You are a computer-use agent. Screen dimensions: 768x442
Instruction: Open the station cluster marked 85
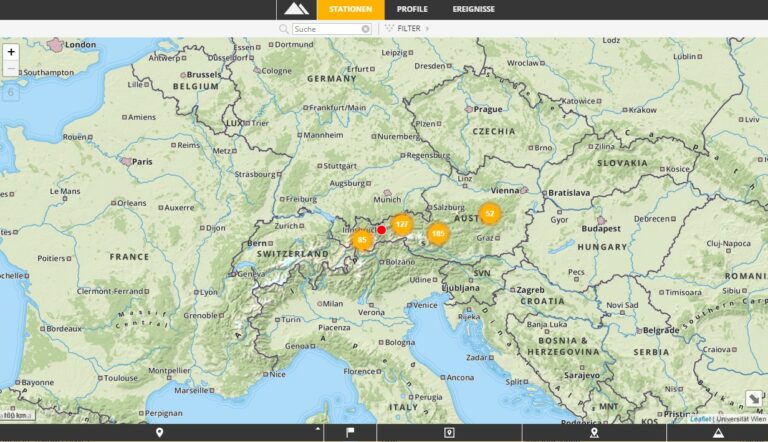point(362,240)
